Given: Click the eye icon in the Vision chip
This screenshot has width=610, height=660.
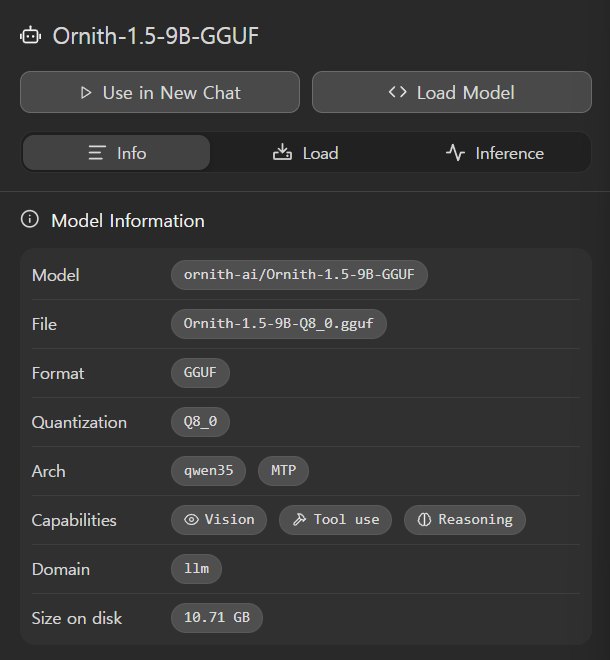Looking at the screenshot, I should click(191, 520).
